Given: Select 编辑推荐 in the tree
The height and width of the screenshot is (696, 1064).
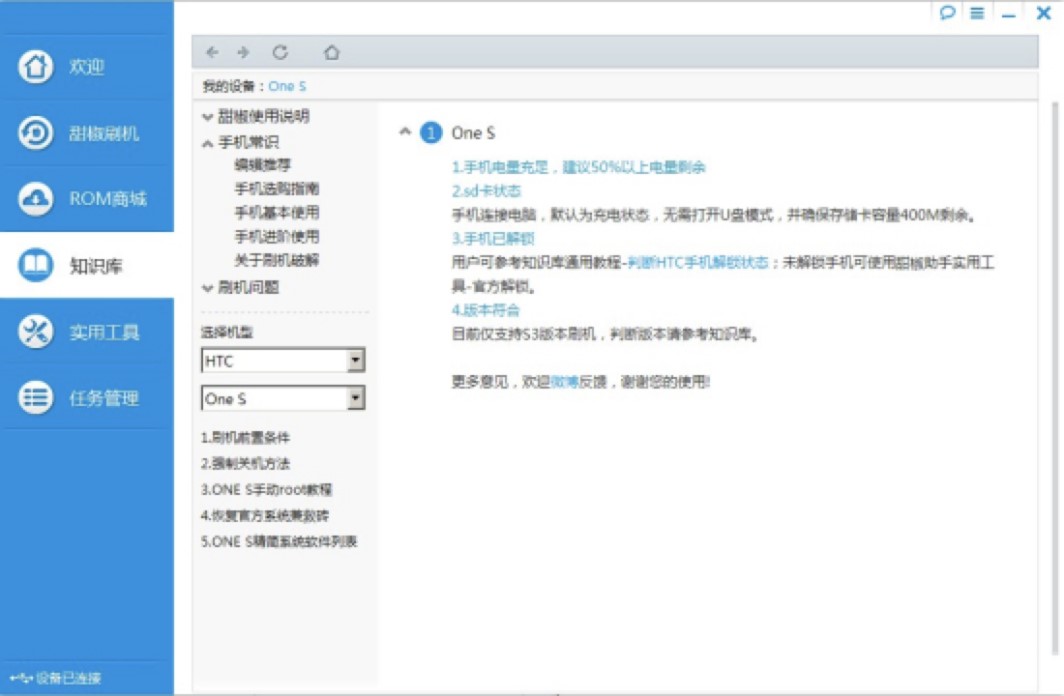Looking at the screenshot, I should click(263, 165).
